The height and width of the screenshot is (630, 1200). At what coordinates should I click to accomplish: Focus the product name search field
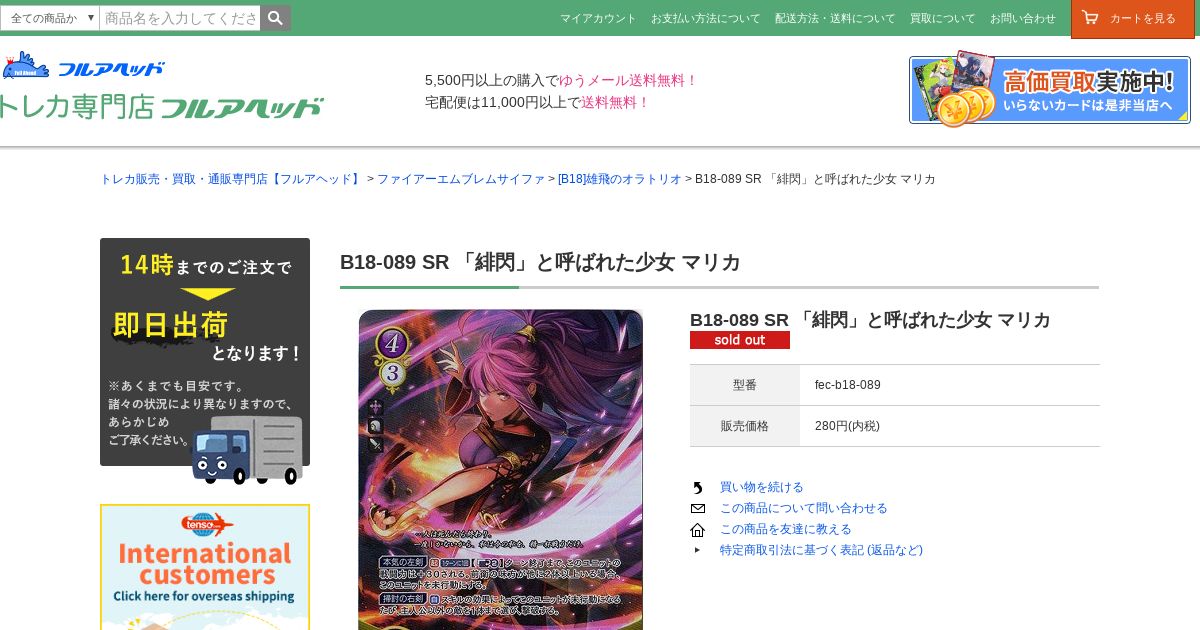coord(180,18)
